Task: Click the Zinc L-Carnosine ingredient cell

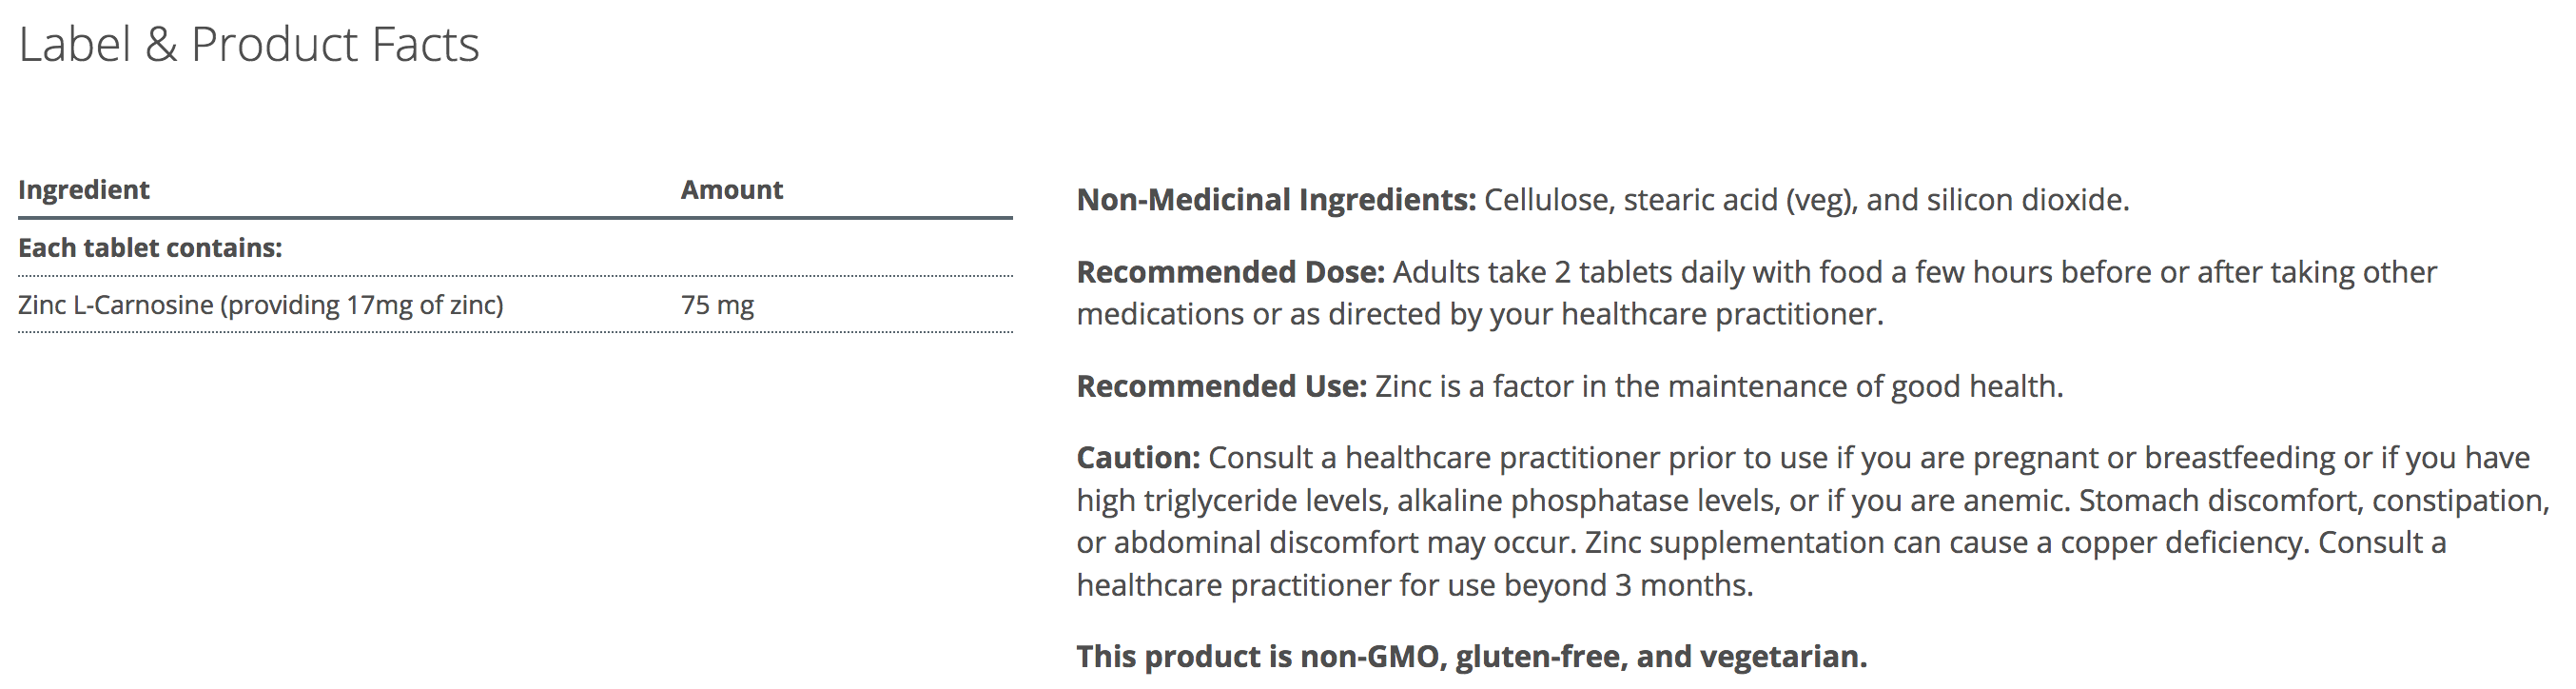Action: pos(260,305)
